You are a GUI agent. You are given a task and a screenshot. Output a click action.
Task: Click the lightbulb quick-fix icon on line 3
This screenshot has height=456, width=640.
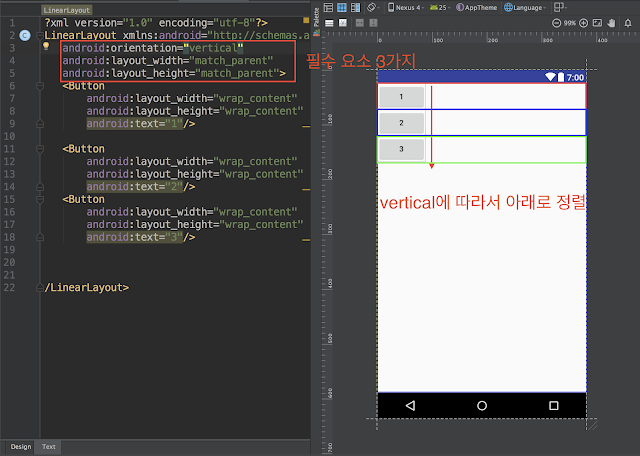tap(46, 46)
